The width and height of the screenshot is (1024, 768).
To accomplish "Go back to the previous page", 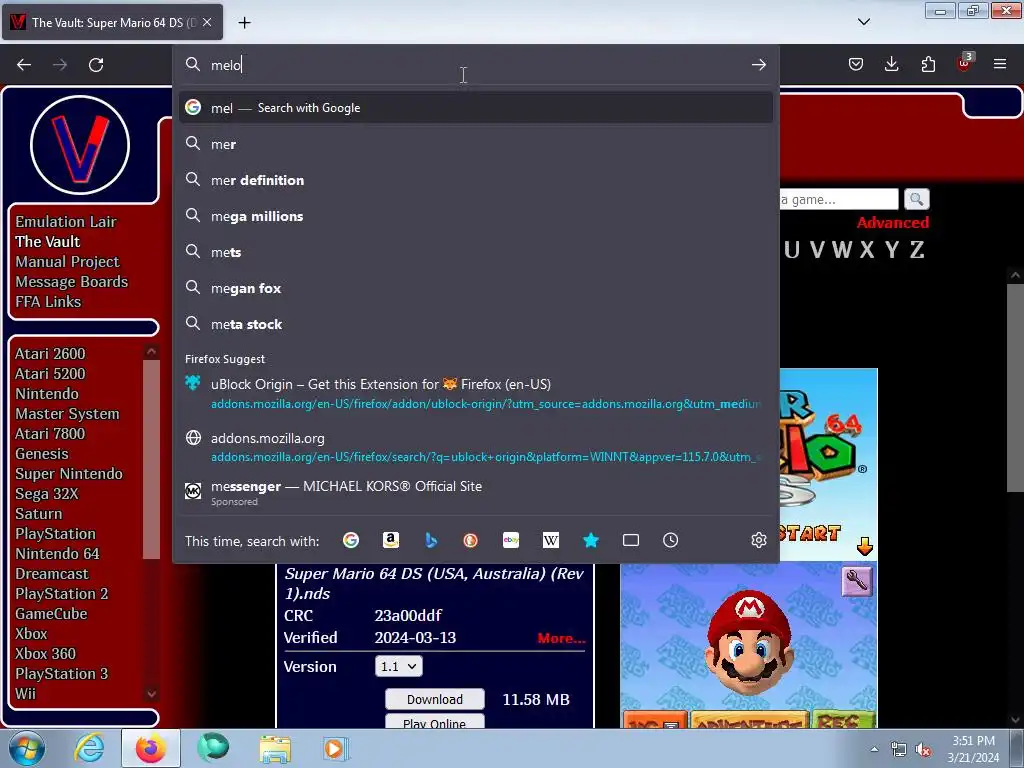I will (24, 65).
